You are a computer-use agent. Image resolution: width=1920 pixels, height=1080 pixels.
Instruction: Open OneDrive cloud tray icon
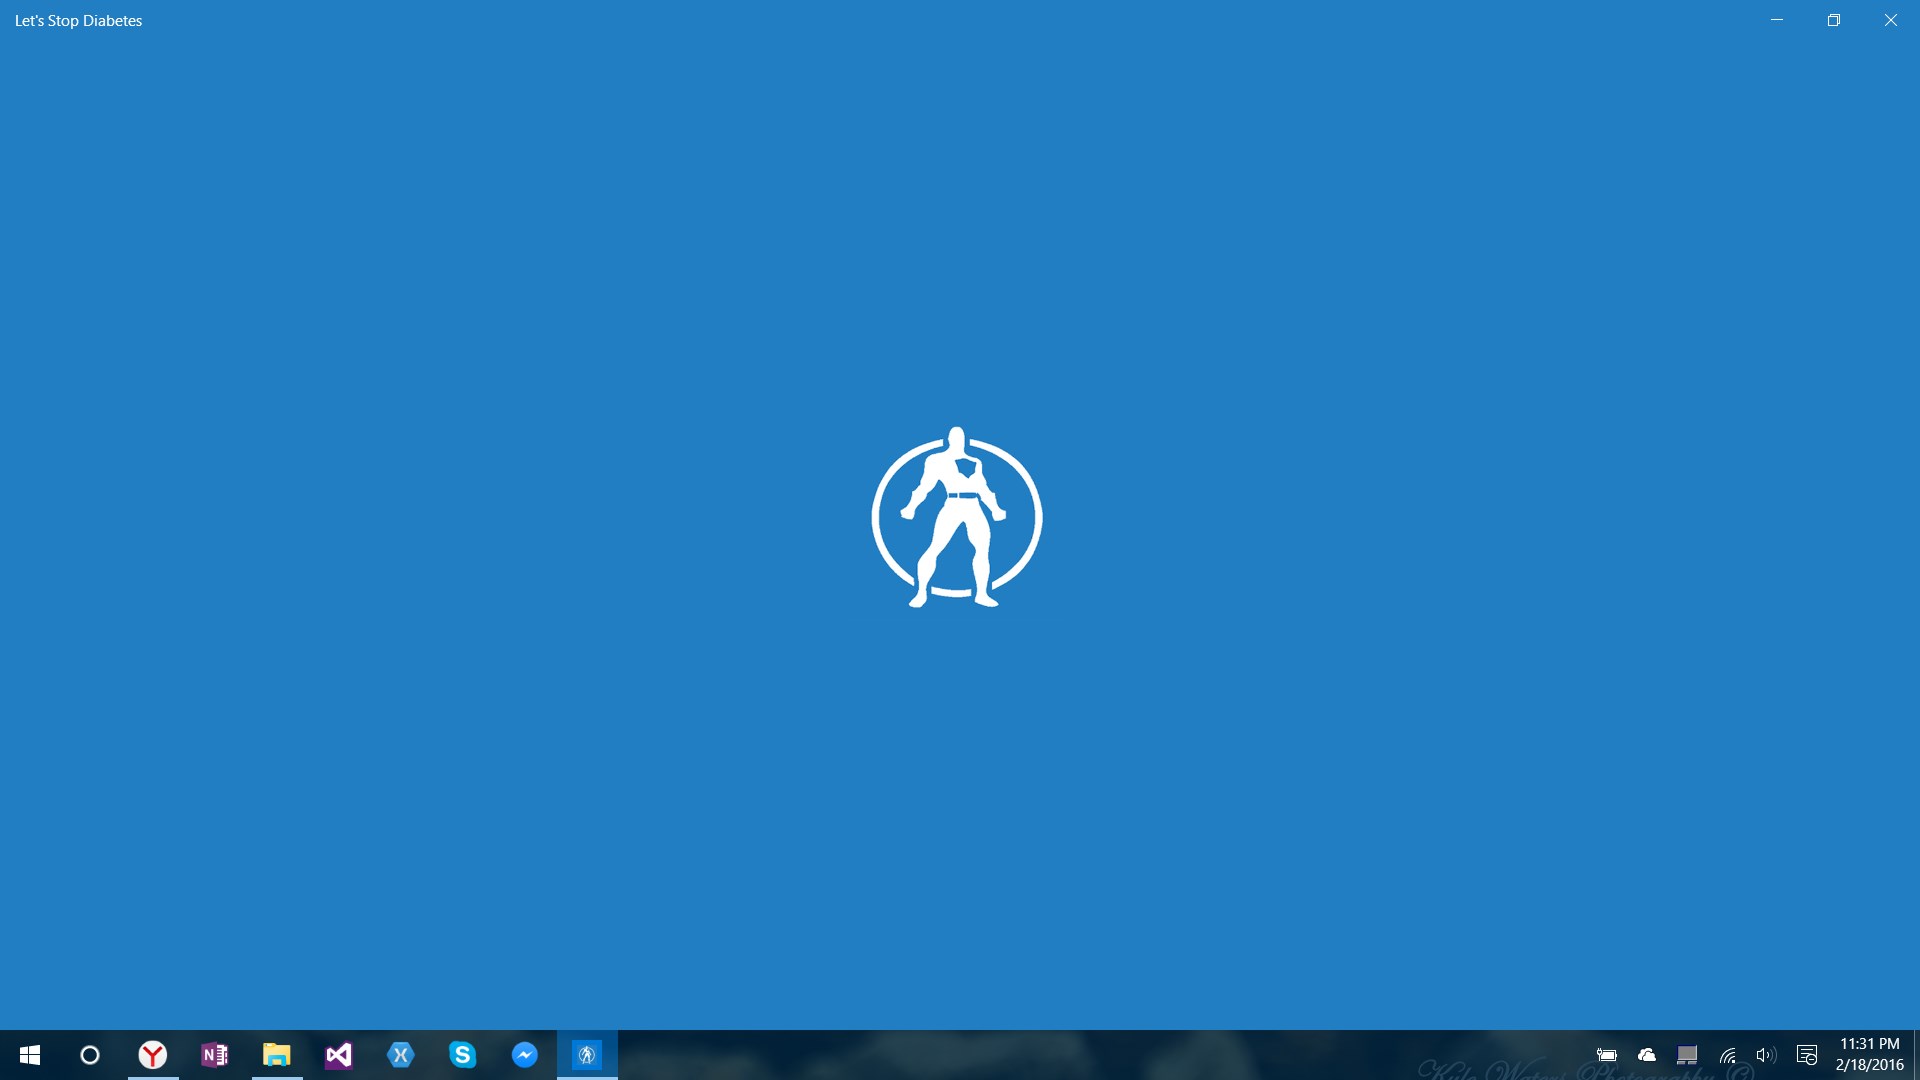pyautogui.click(x=1647, y=1055)
